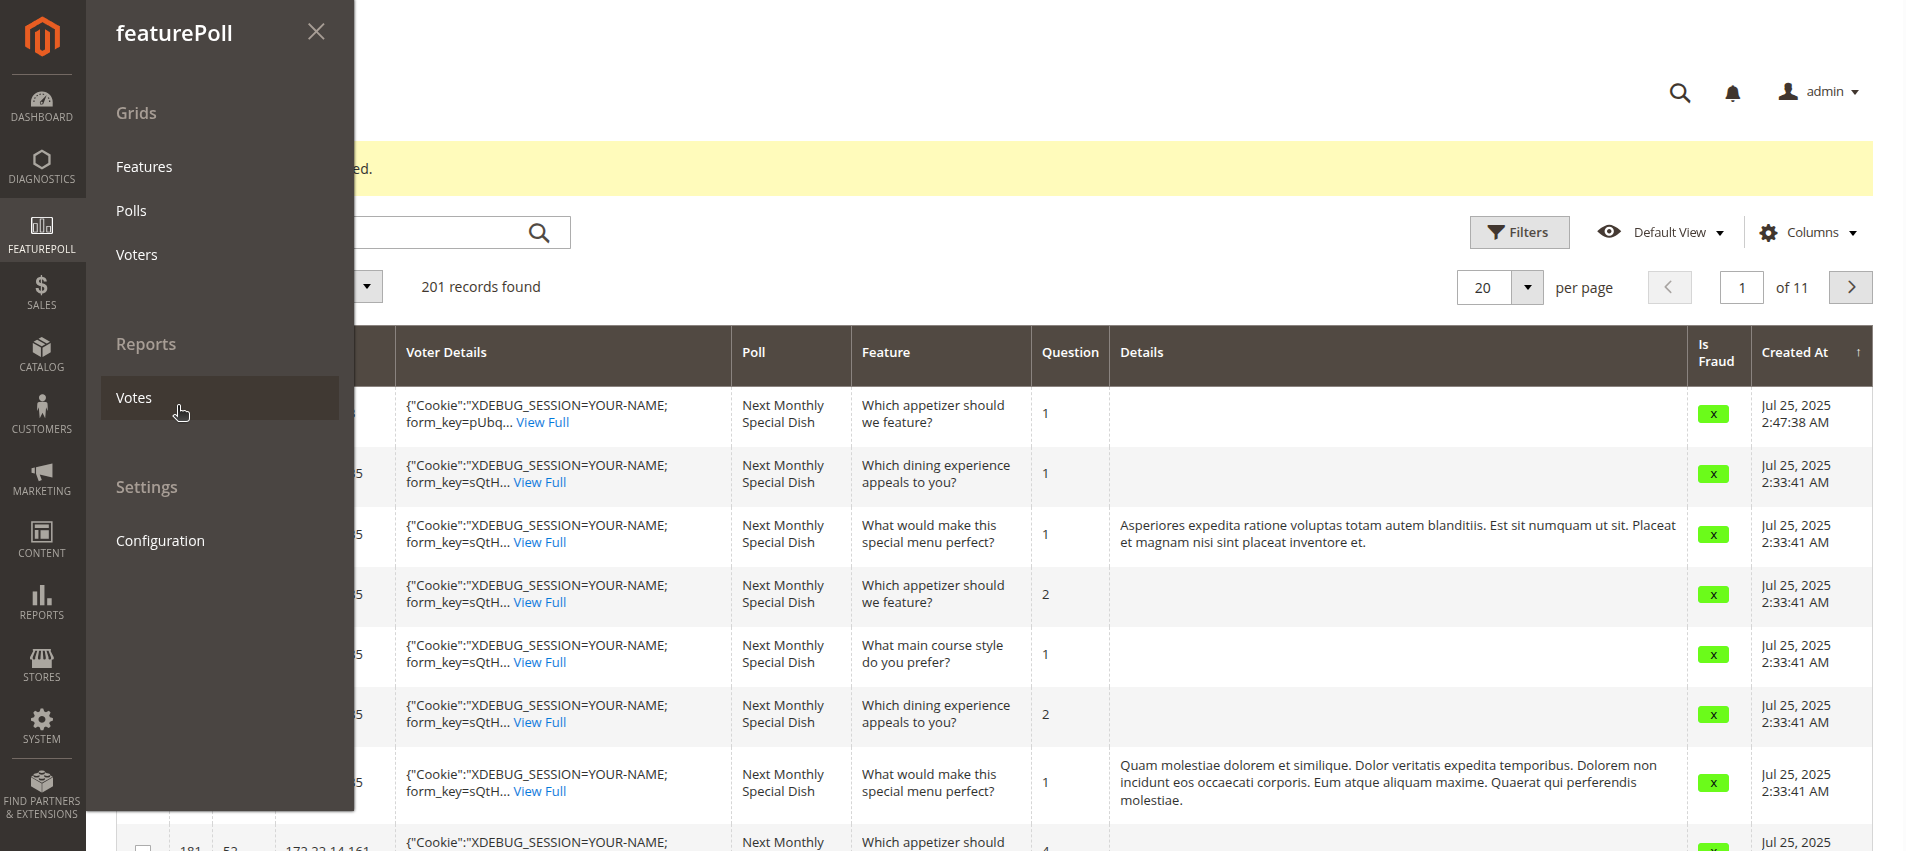Close the featurePoll flyout panel

[x=316, y=32]
